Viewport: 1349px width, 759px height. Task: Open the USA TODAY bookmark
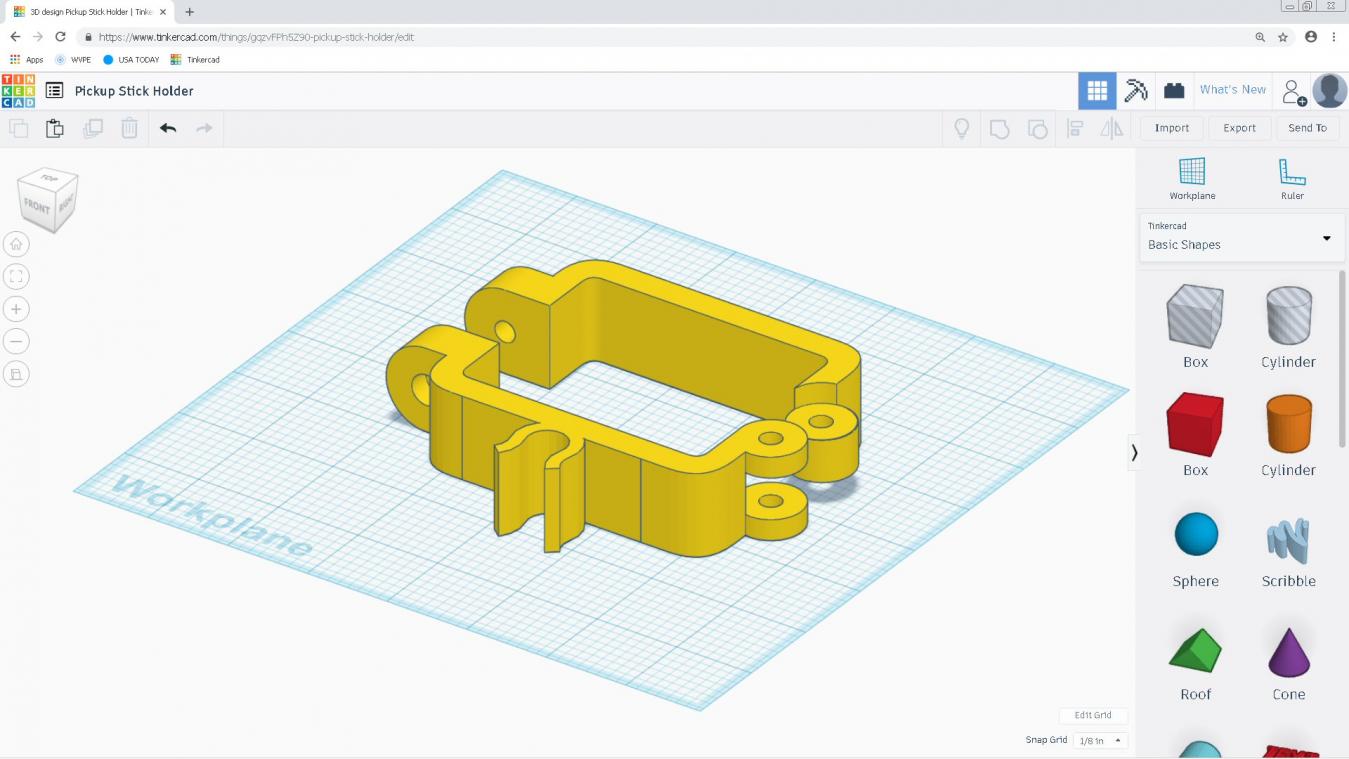coord(131,60)
